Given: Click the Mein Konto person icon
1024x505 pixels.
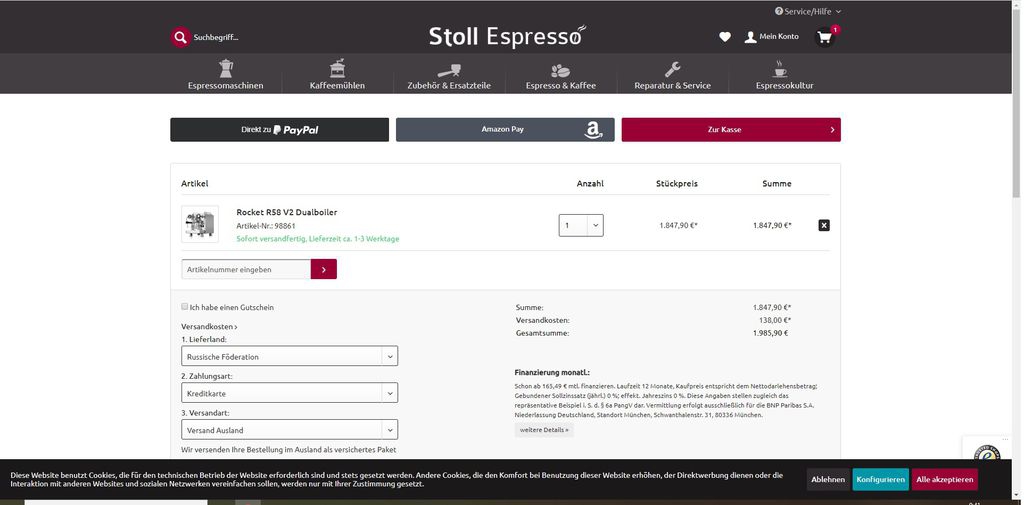Looking at the screenshot, I should point(751,37).
